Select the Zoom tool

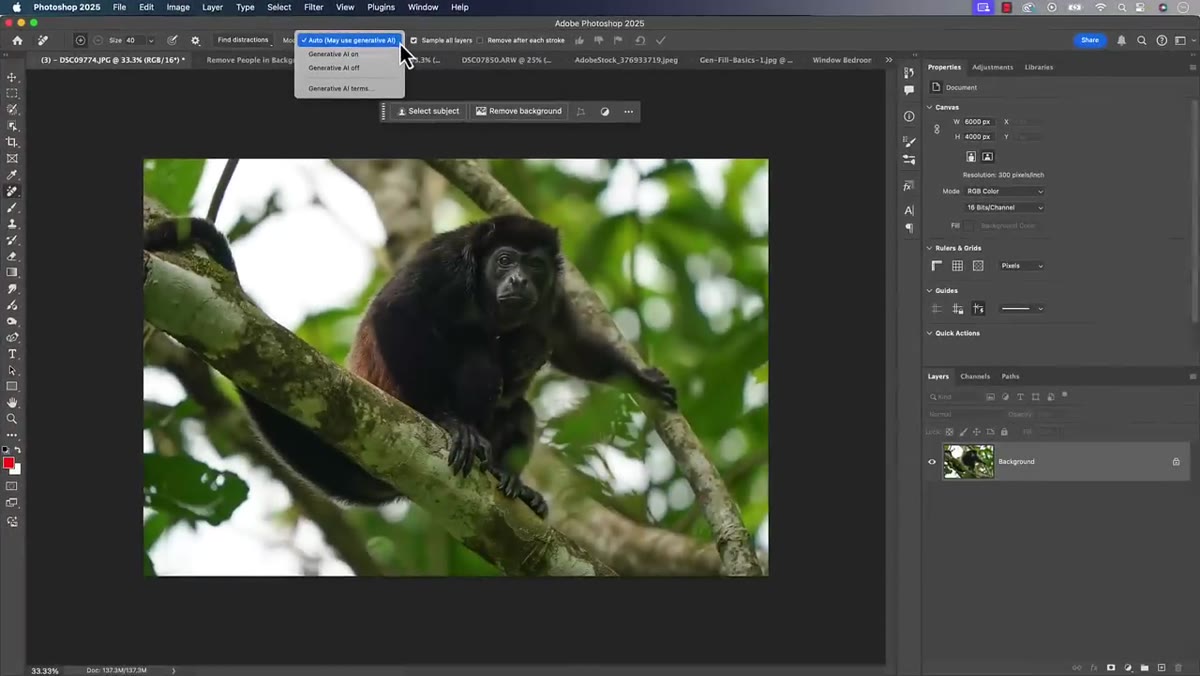coord(12,419)
